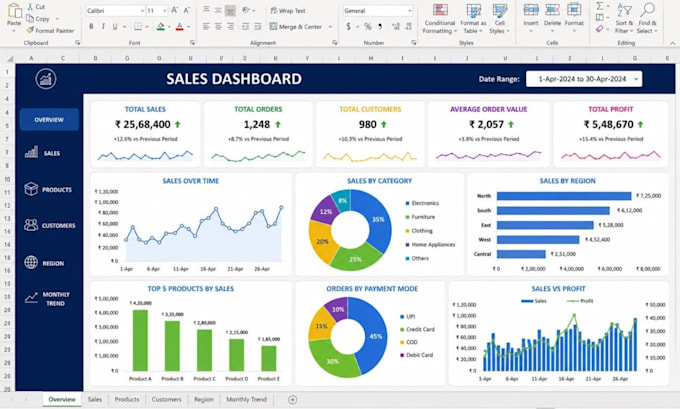Click the Fill Color bucket icon
The image size is (680, 409).
pyautogui.click(x=160, y=26)
